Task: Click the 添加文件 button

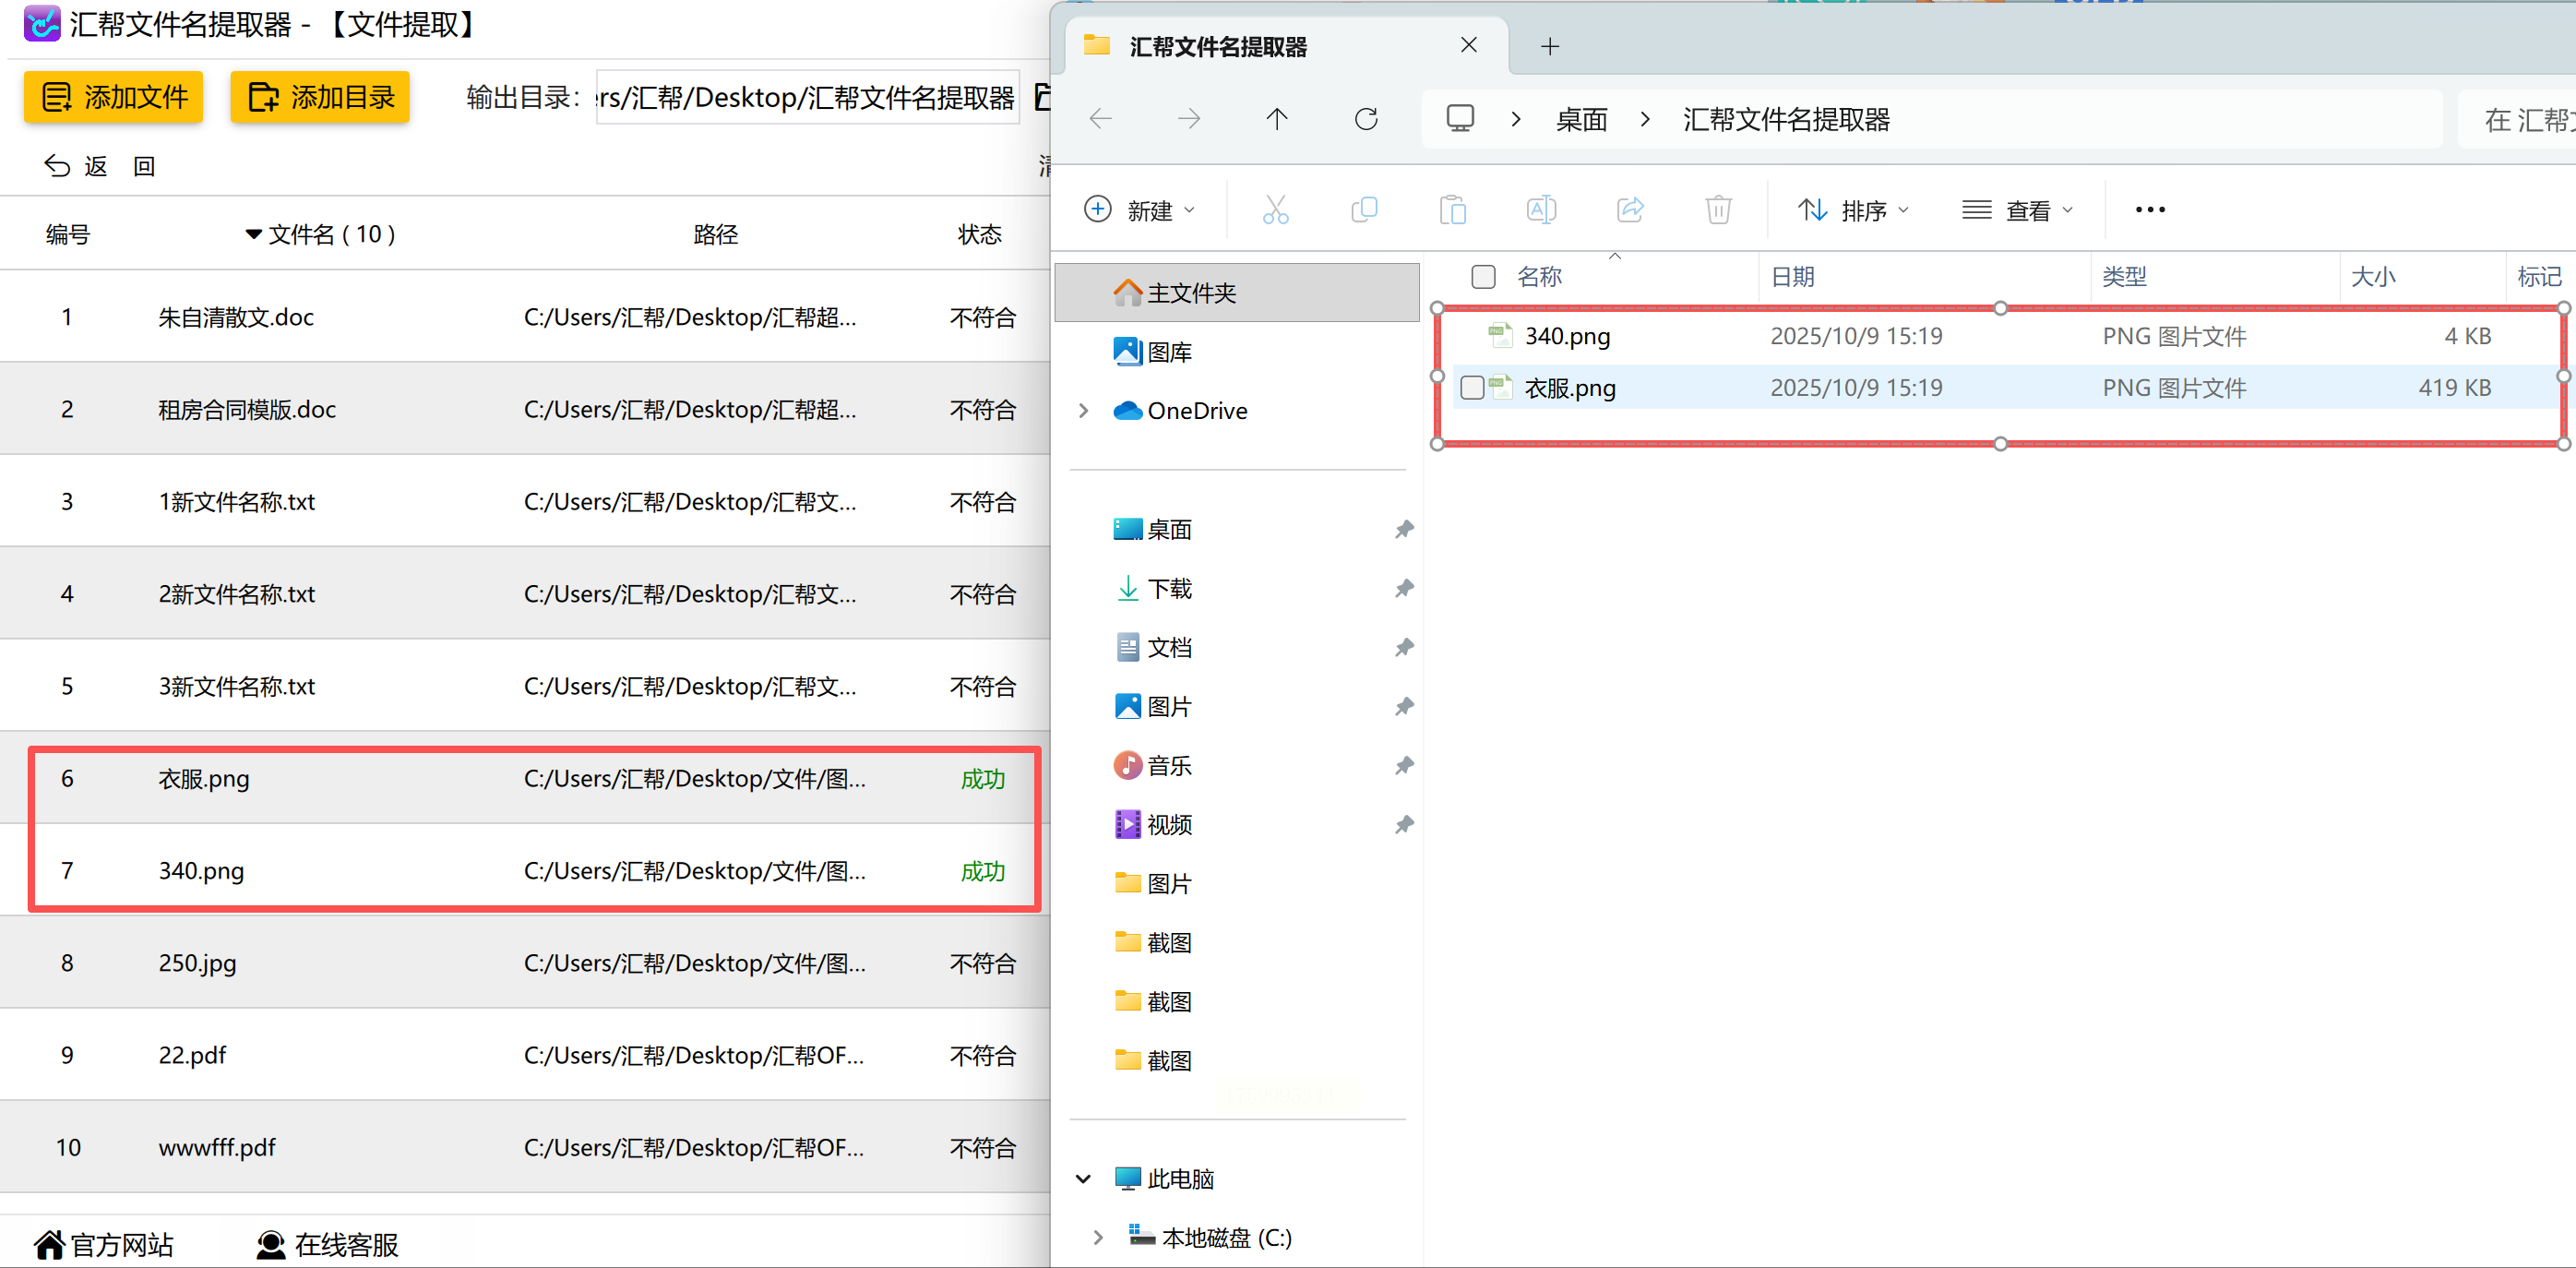Action: tap(114, 97)
